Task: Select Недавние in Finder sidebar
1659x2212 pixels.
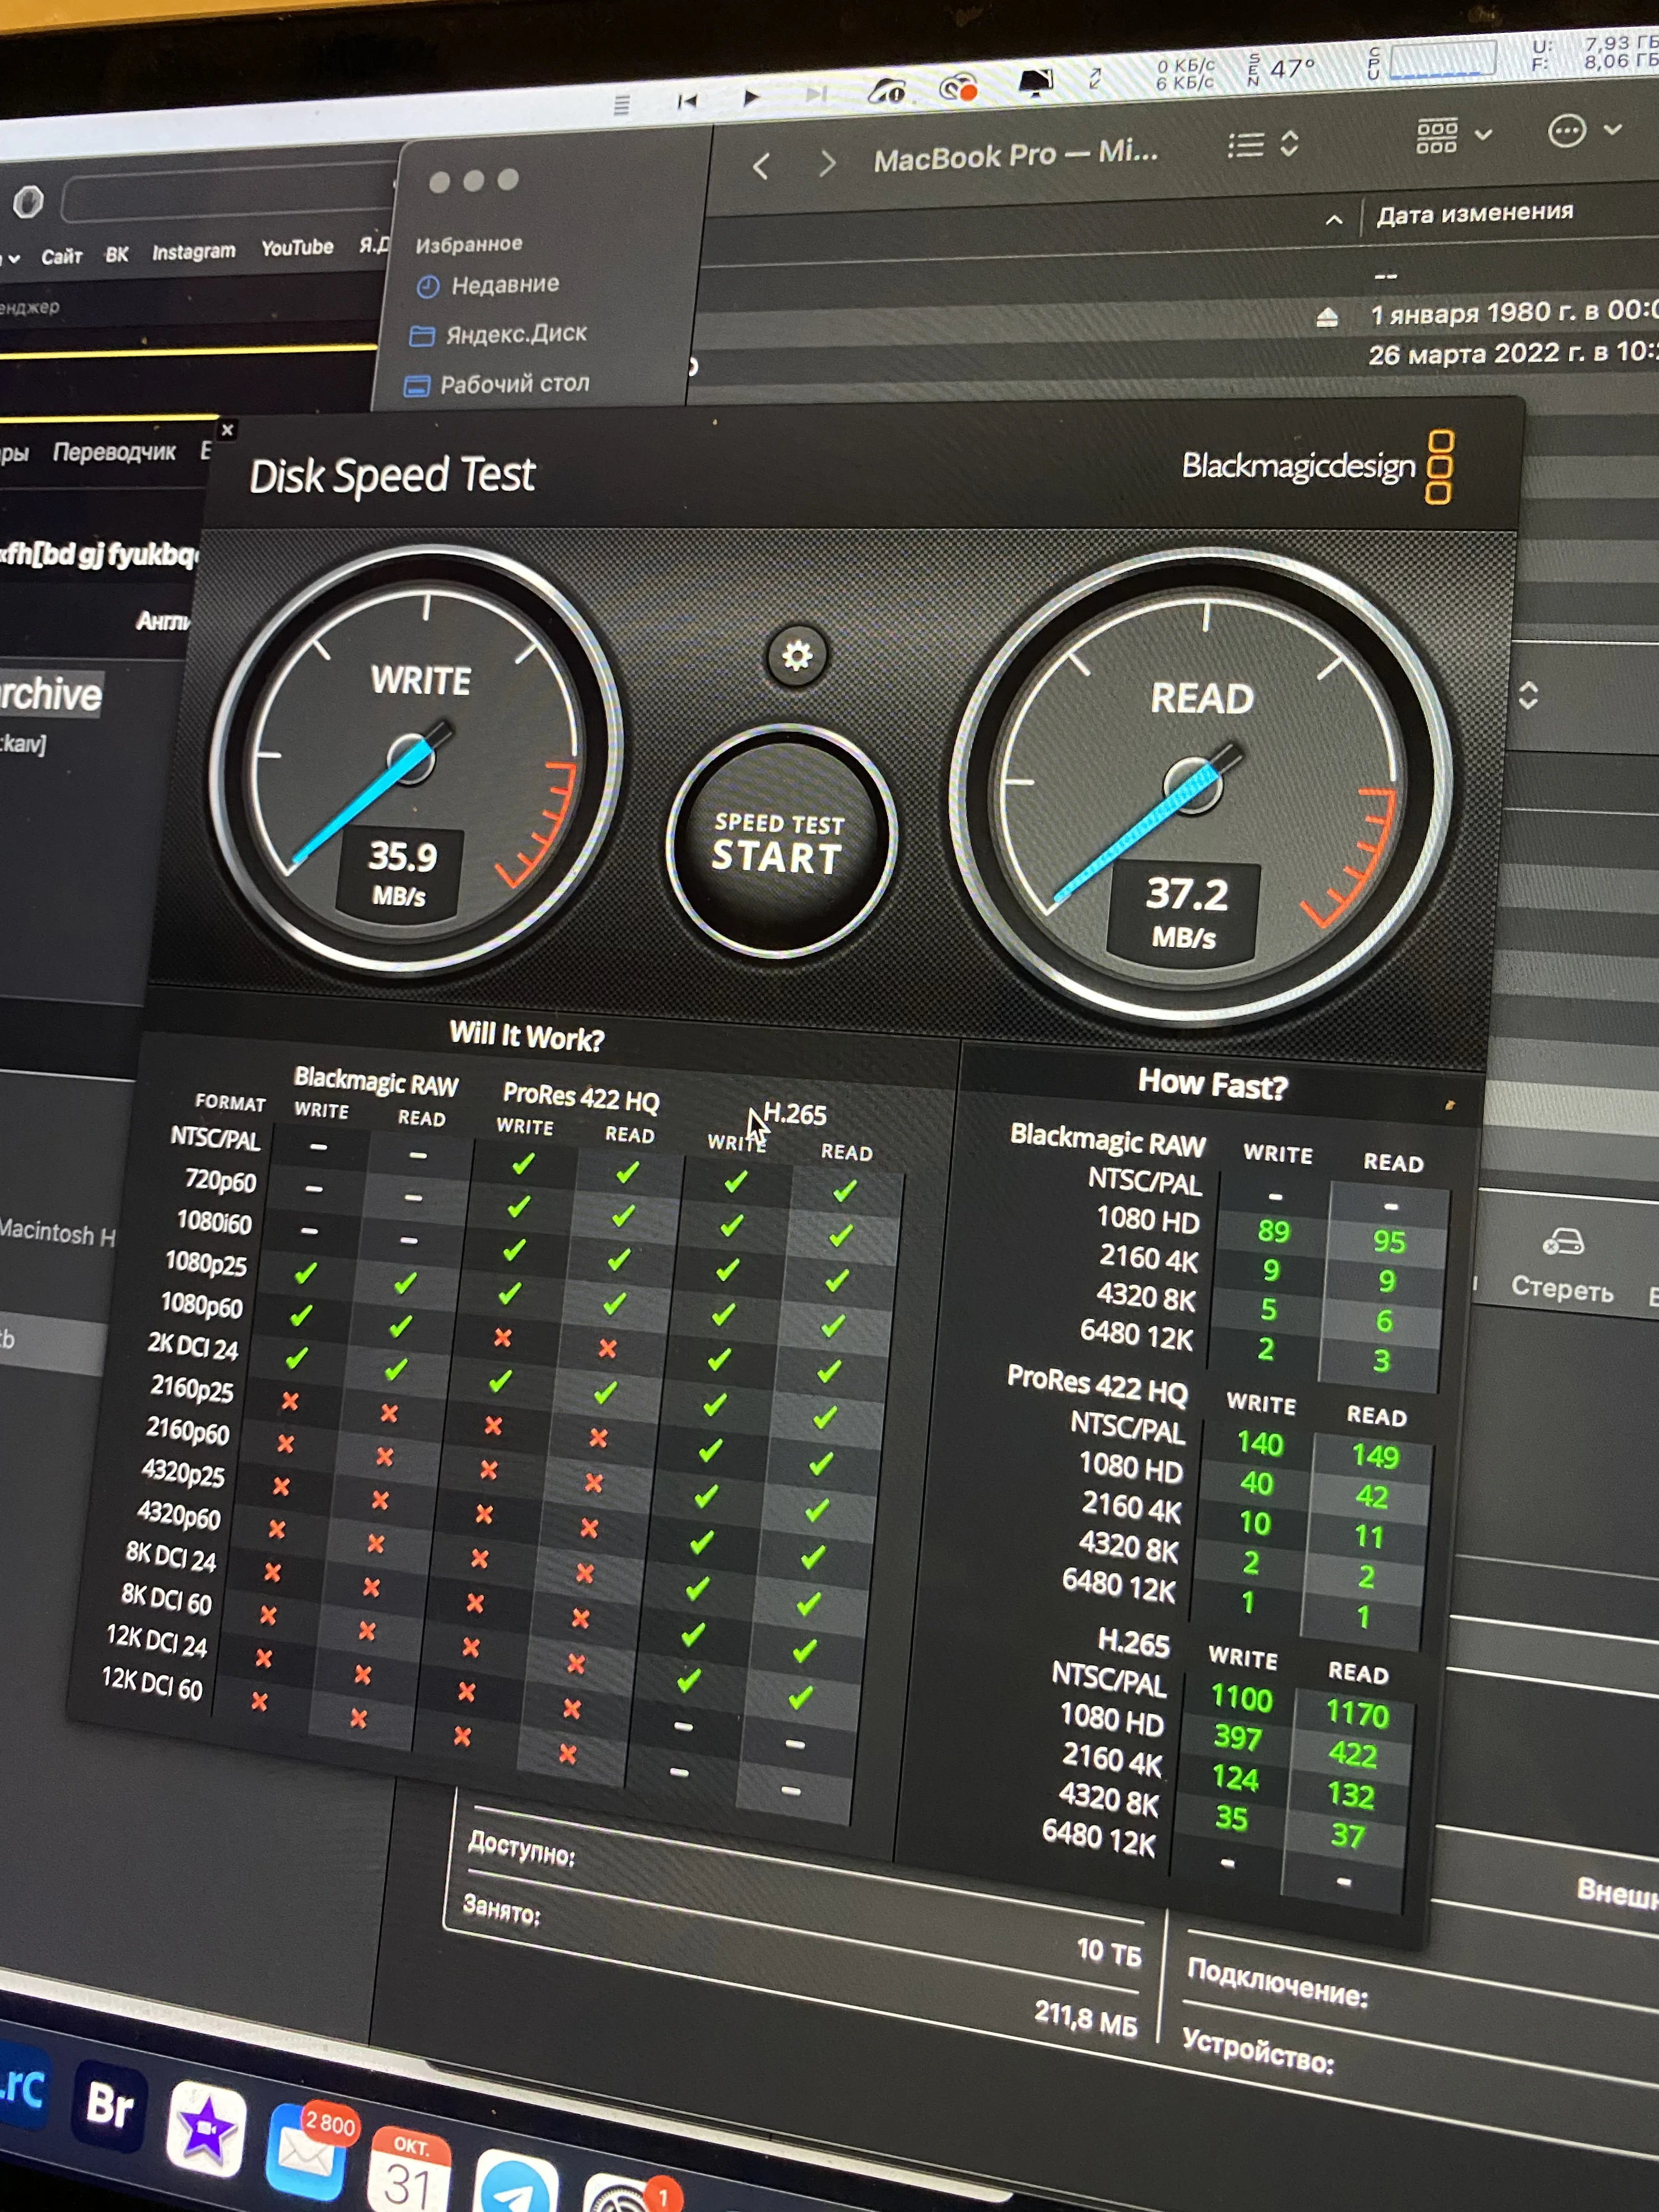Action: [x=504, y=285]
